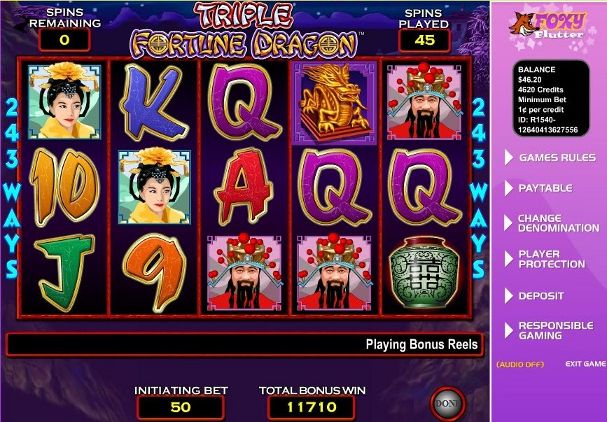Expand the Player Protection arrow
This screenshot has width=607, height=422.
509,259
